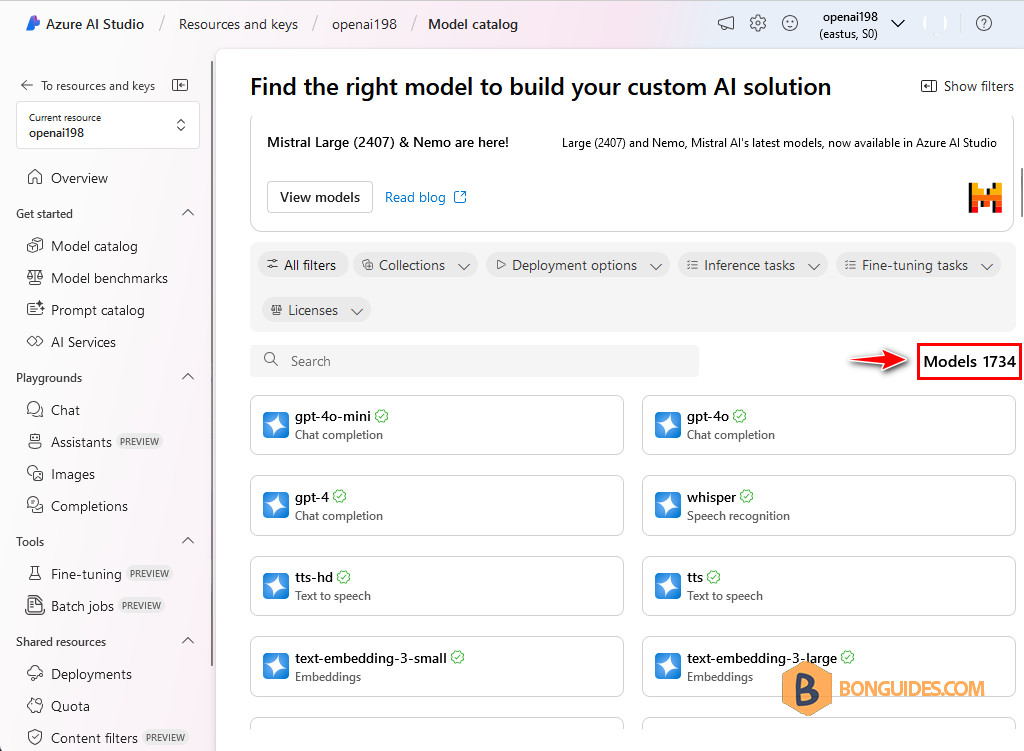Open Model benchmarks in the sidebar
This screenshot has height=751, width=1024.
tap(109, 278)
